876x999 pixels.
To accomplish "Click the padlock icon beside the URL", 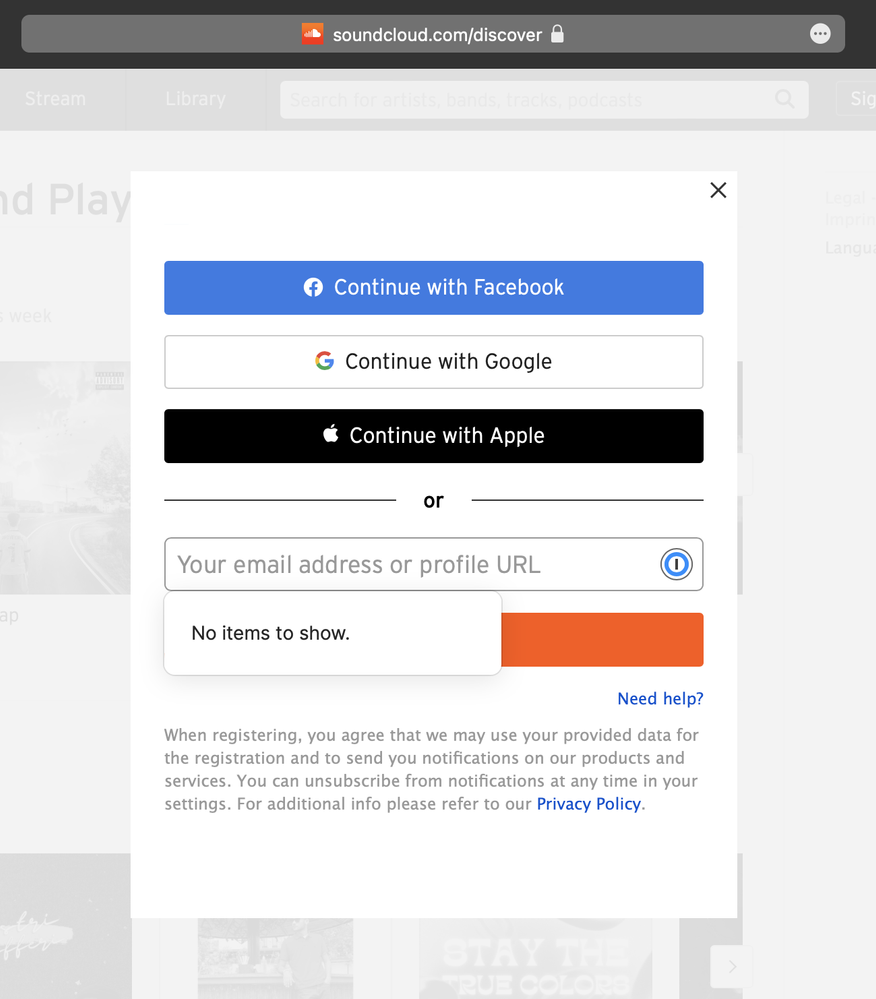I will (x=558, y=34).
